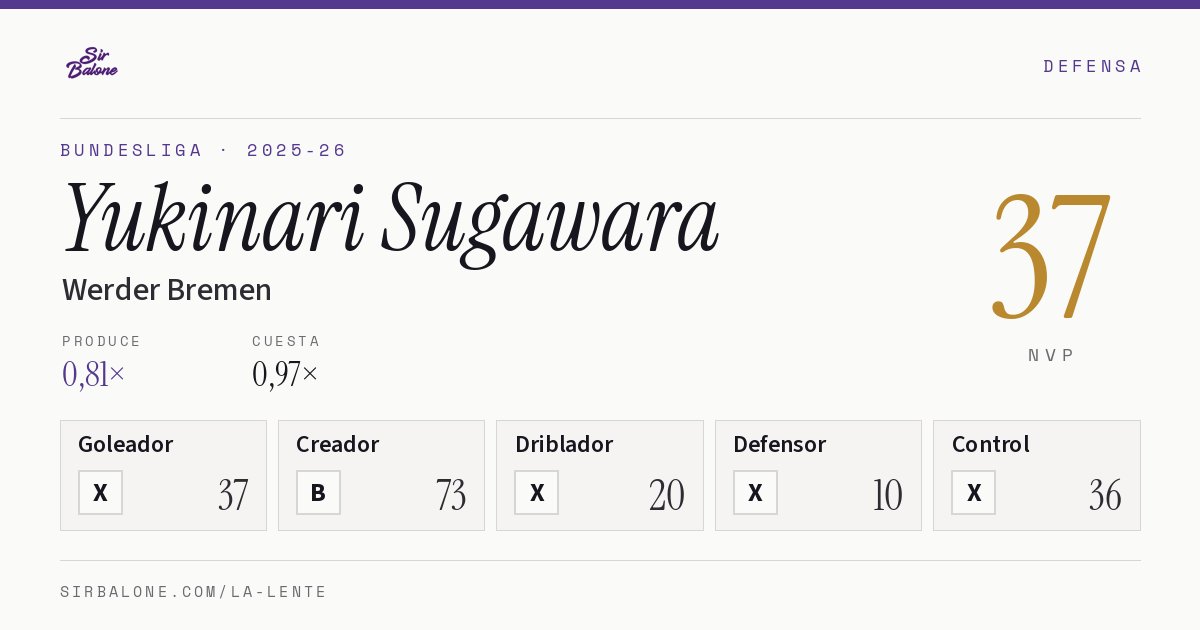
Task: Click the Creador score 73
Action: pos(451,495)
